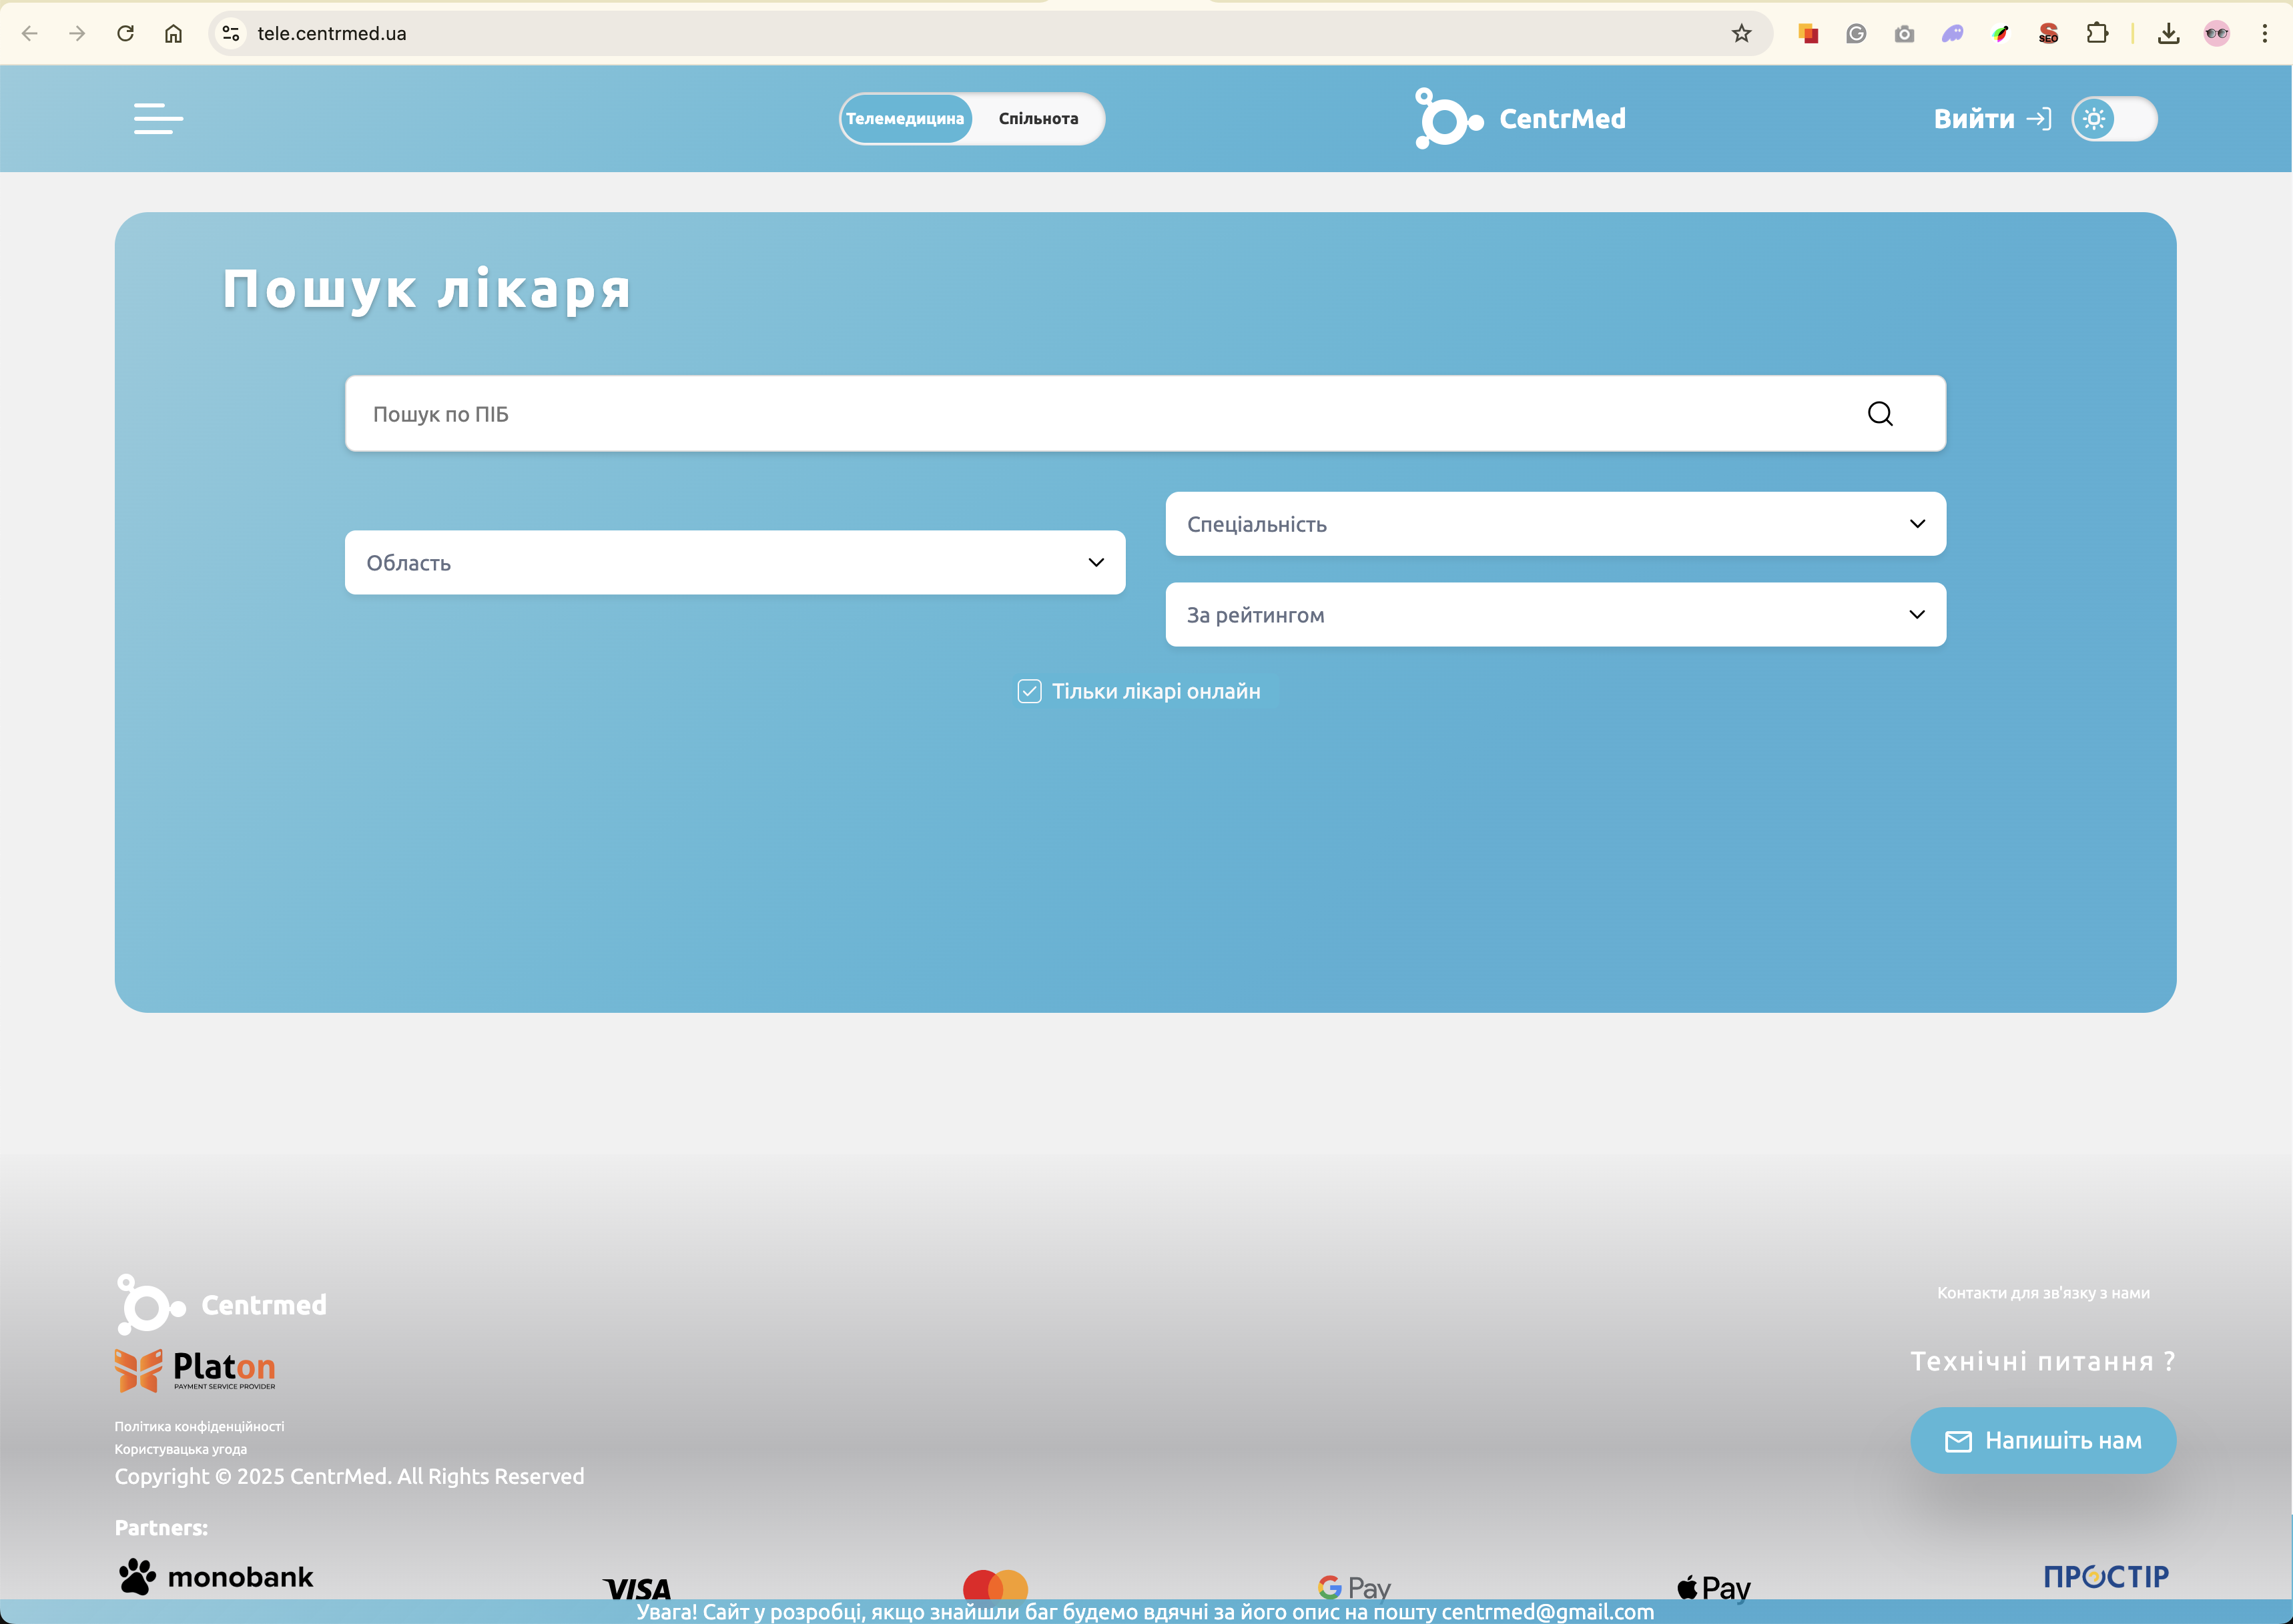Log out via Вийти
The width and height of the screenshot is (2293, 1624).
click(1991, 119)
